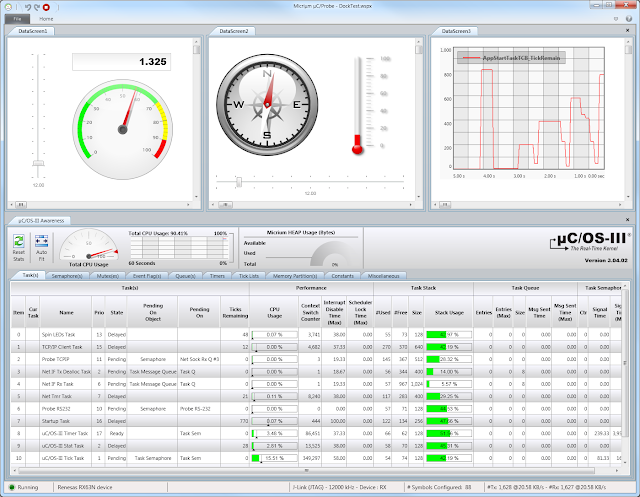Click the µC/Probe application icon in title bar
This screenshot has height=497, width=640.
coord(7,7)
